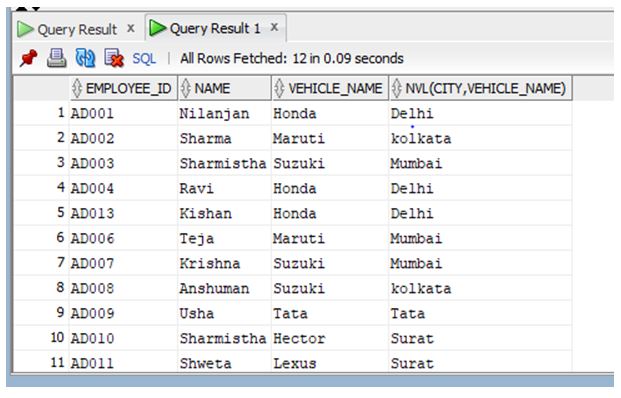Click the Mumbai cell in row AD003

tap(480, 163)
